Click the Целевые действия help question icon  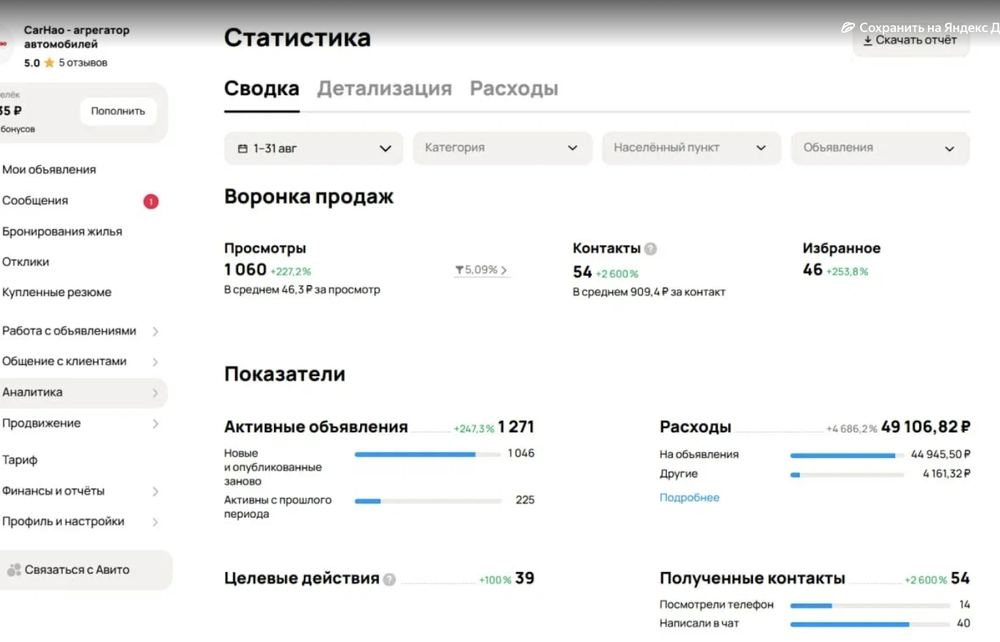tap(389, 580)
